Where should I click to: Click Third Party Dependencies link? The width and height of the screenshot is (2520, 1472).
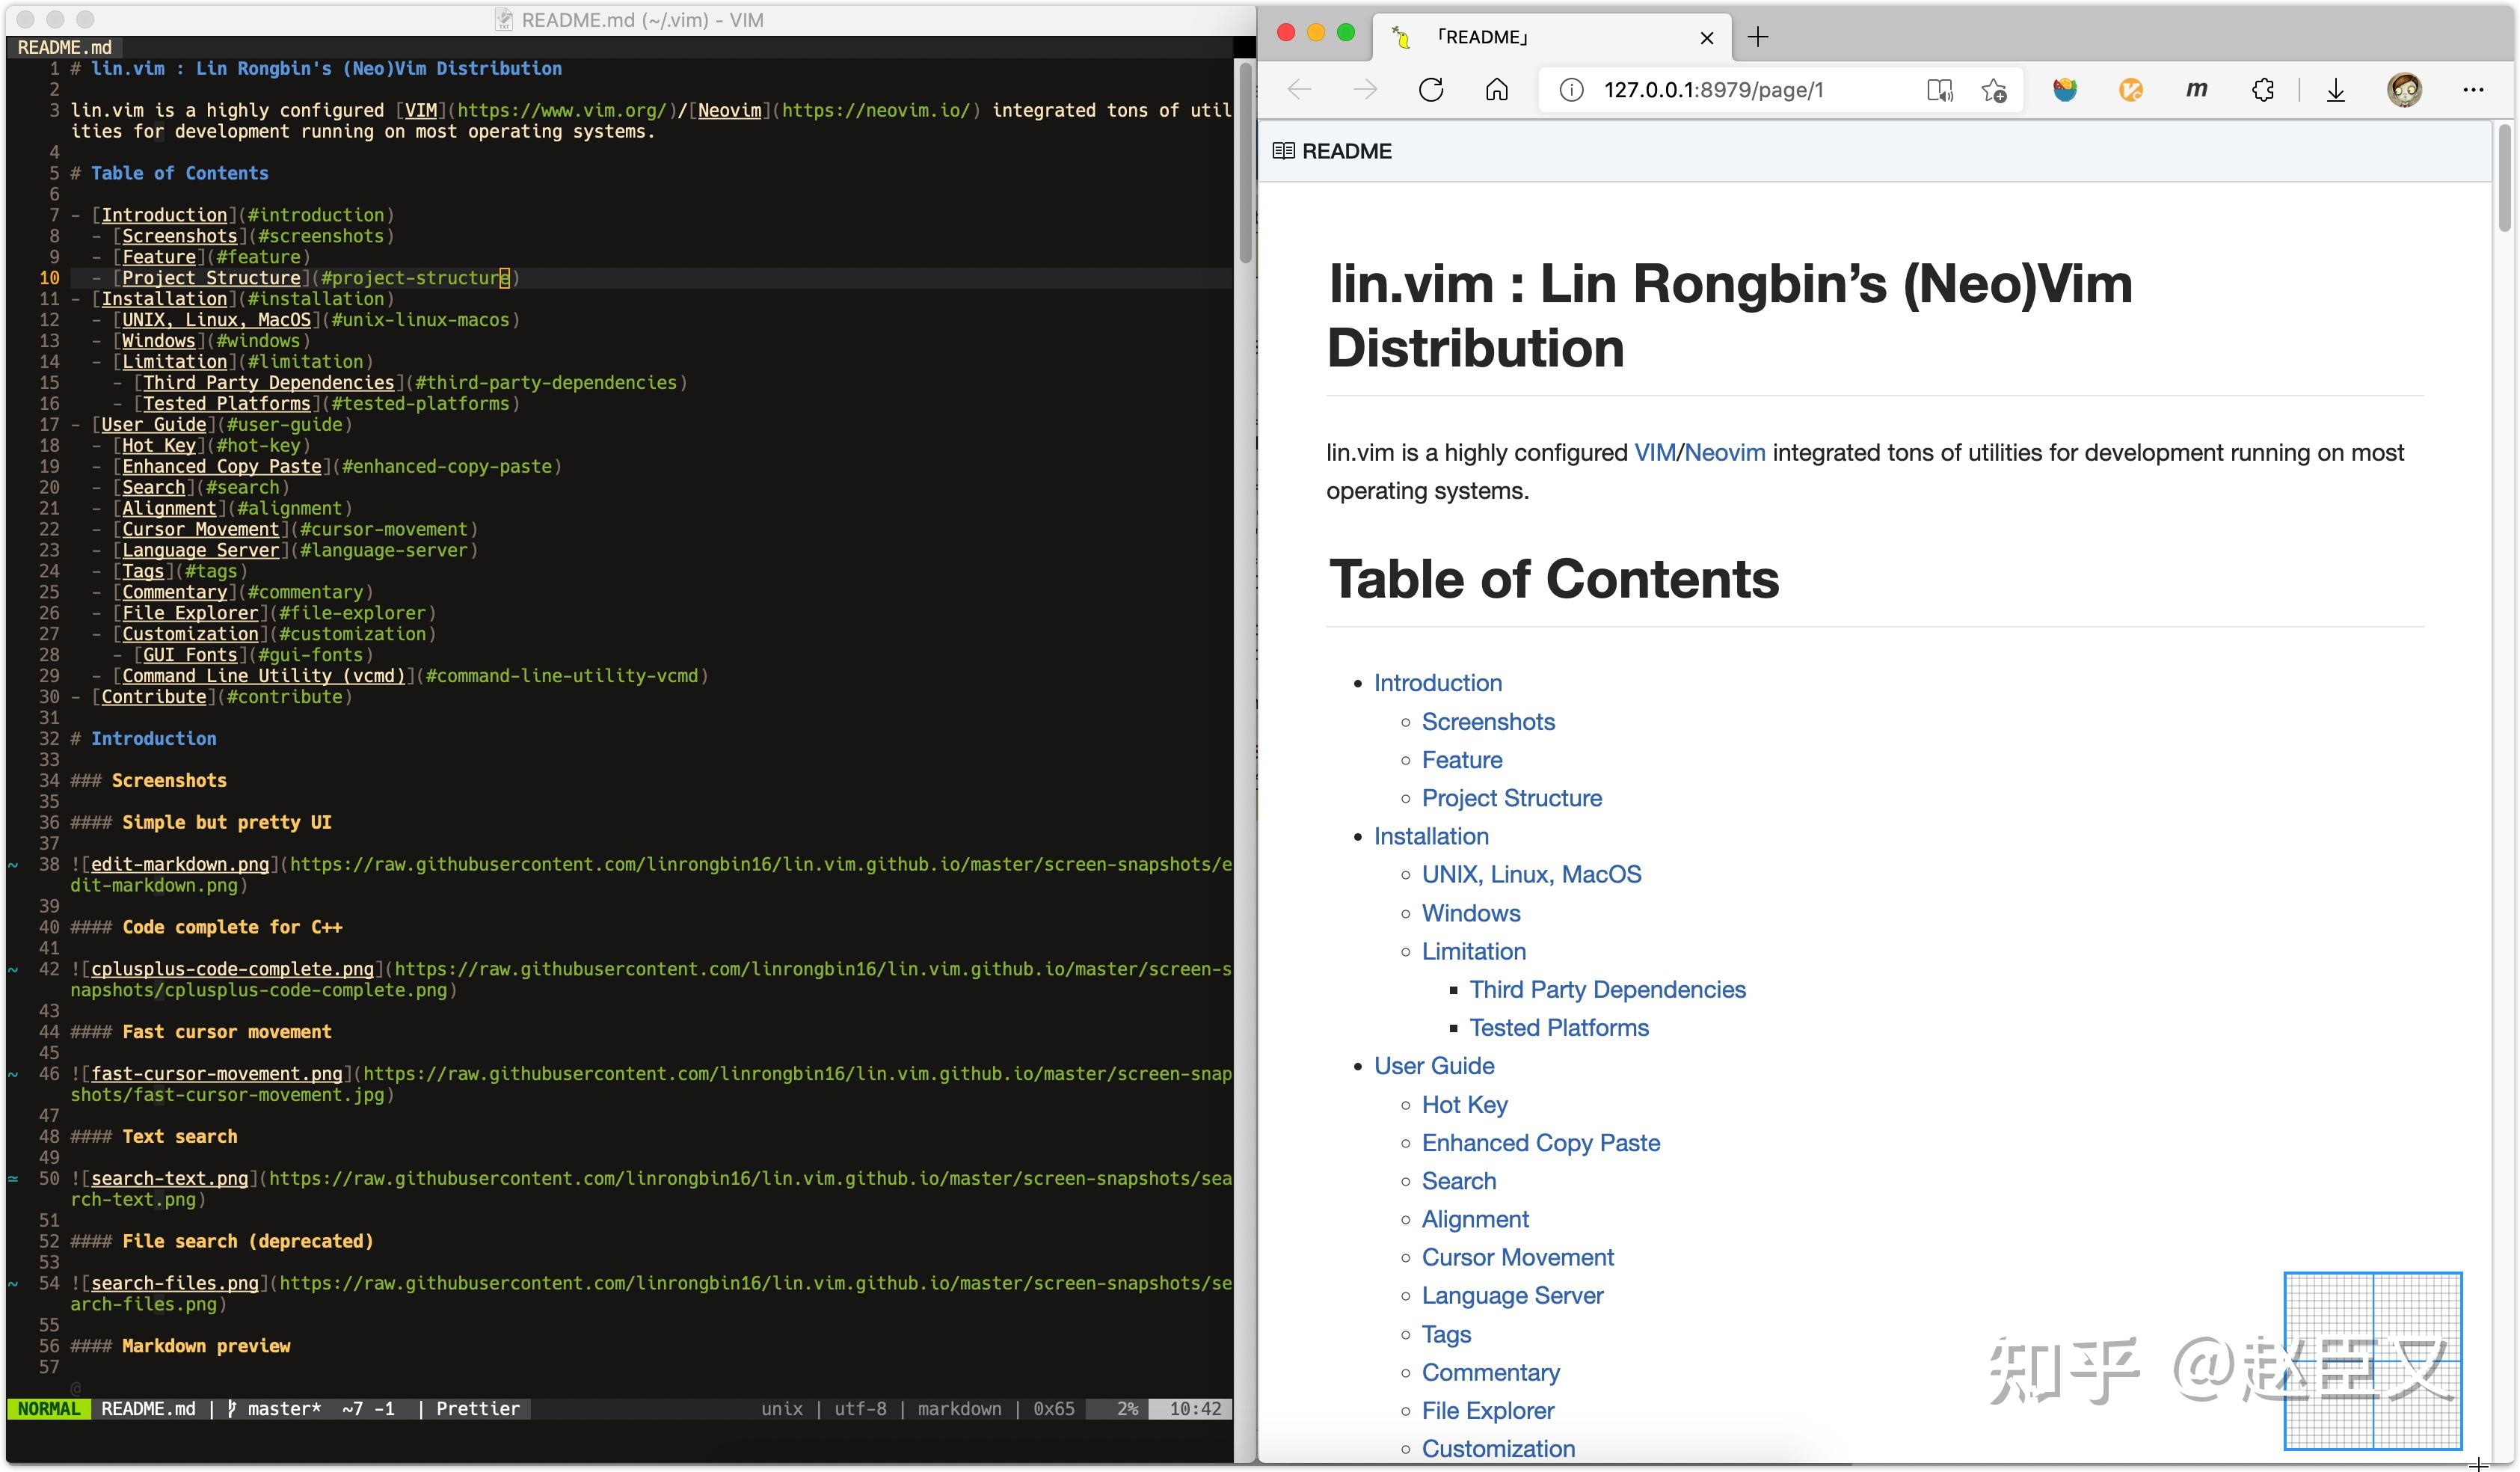pos(1607,989)
